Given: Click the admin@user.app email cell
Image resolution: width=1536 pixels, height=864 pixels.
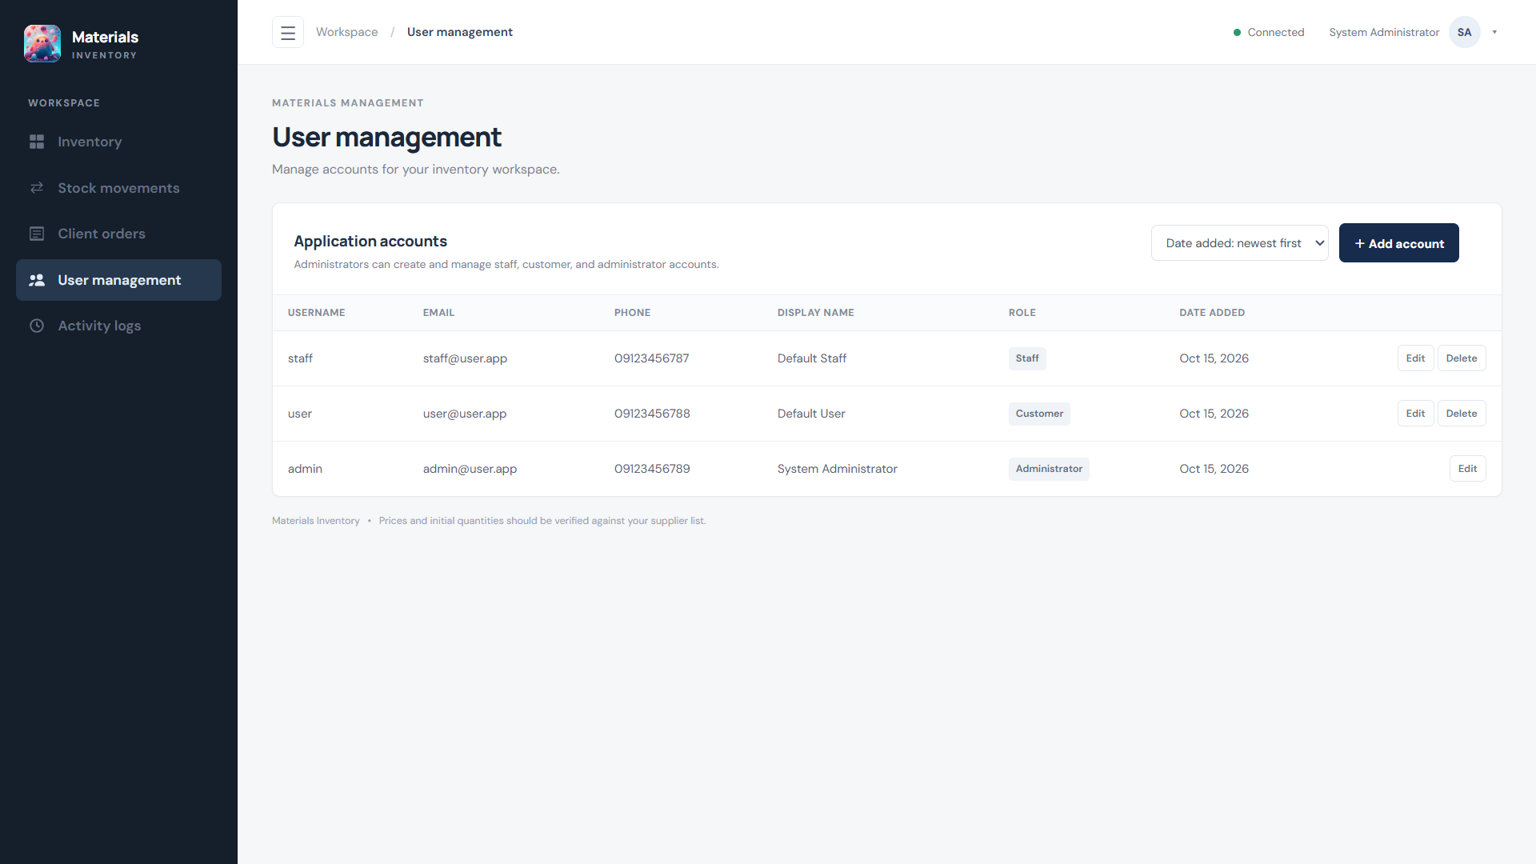Looking at the screenshot, I should [470, 469].
